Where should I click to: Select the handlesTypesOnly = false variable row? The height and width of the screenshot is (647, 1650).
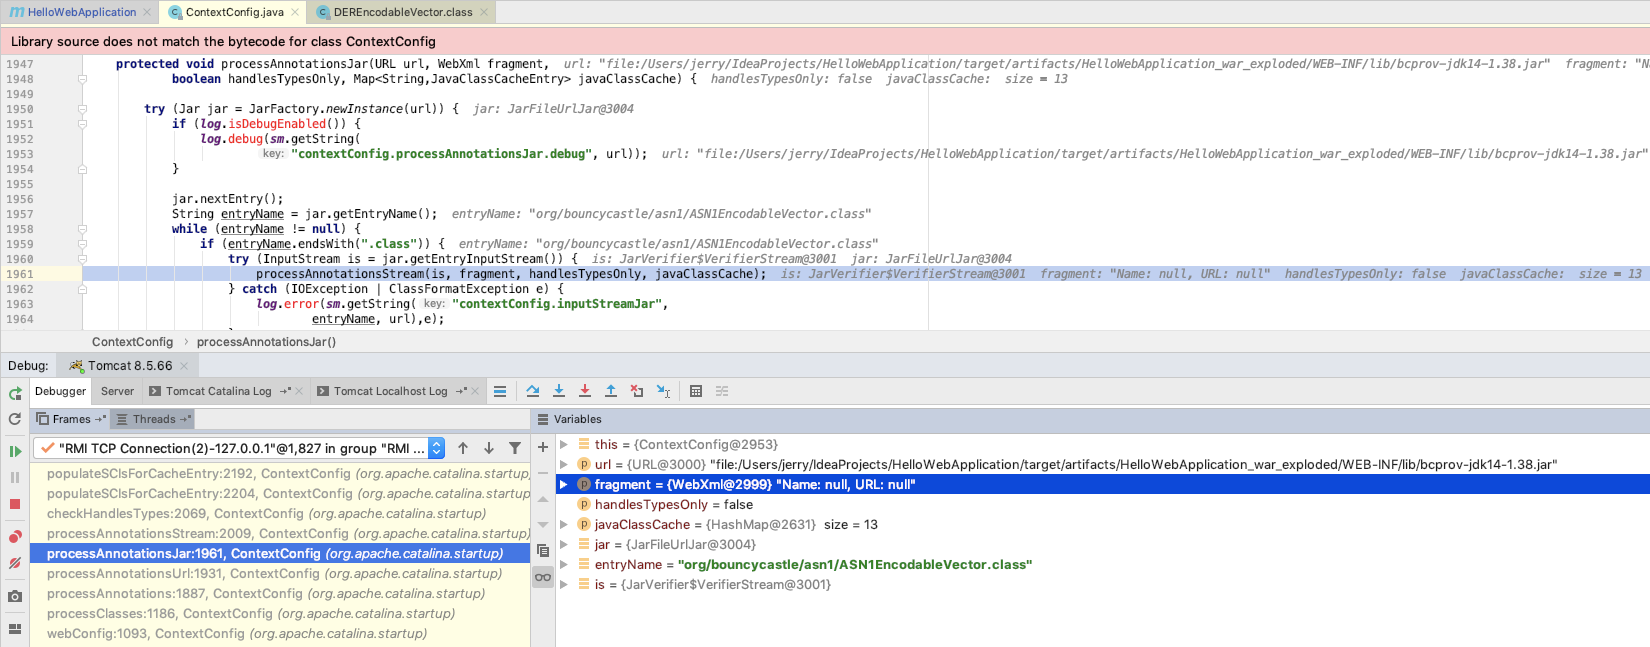(x=1103, y=504)
